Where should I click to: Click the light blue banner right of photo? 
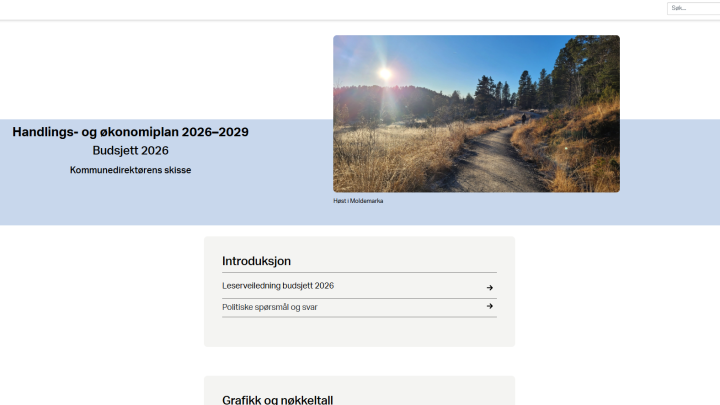(668, 172)
